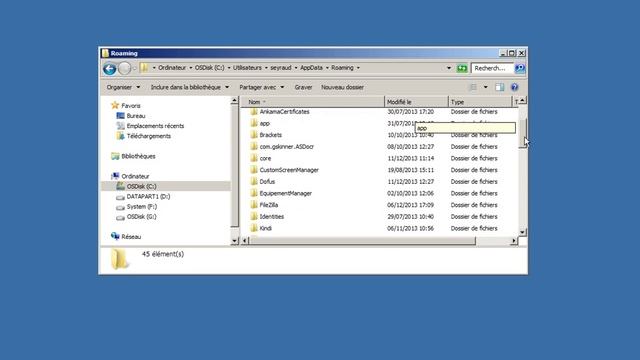This screenshot has width=640, height=360.
Task: Click the file list vertical scrollbar thumb
Action: point(522,133)
